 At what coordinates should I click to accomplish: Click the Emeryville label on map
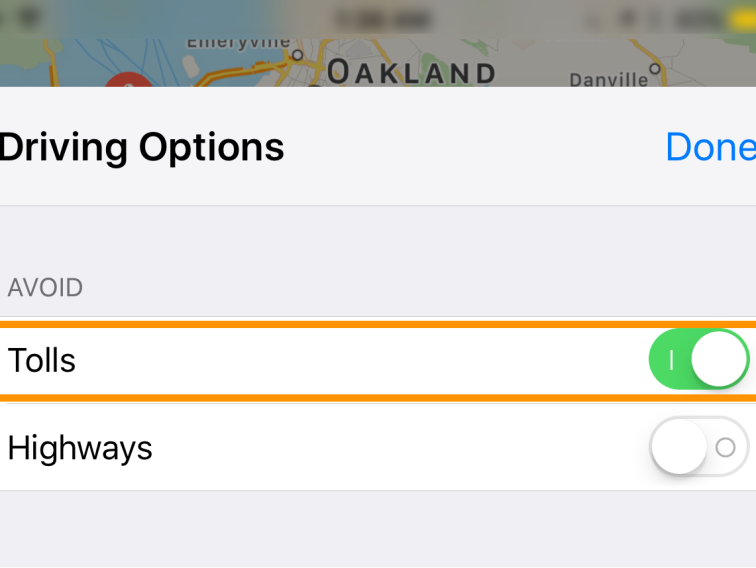click(238, 43)
